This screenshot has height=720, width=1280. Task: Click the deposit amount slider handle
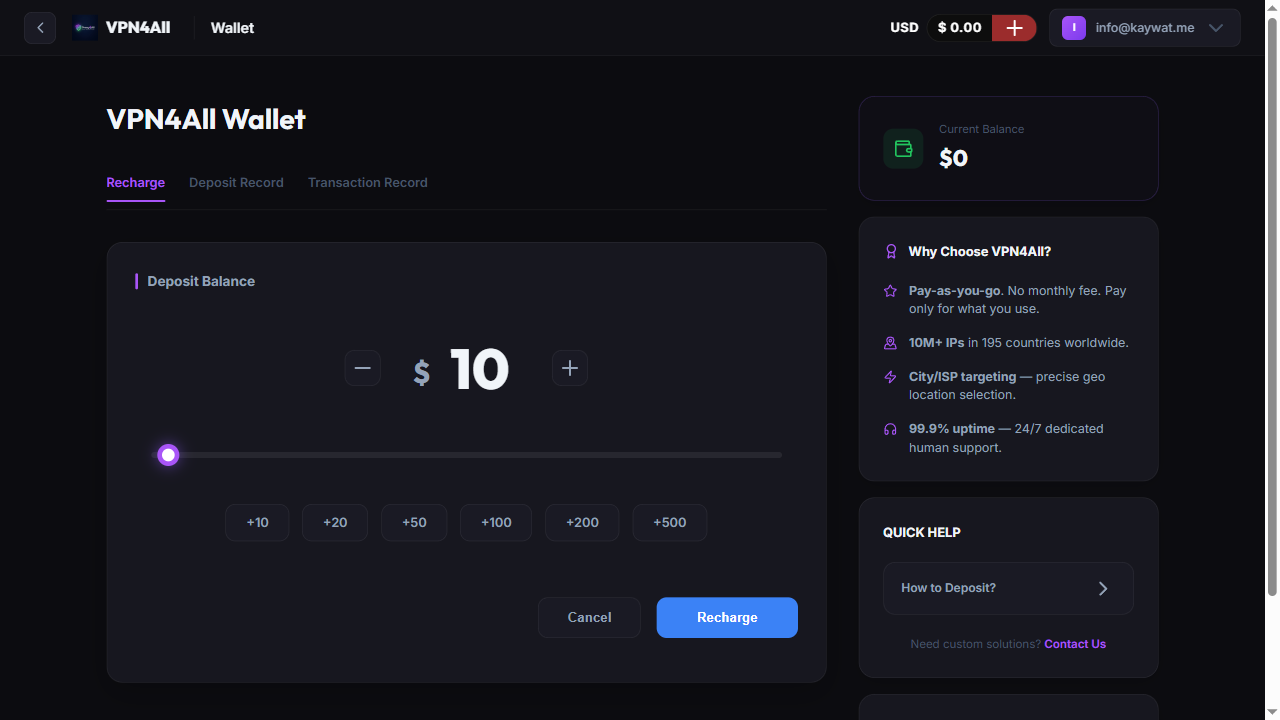(x=169, y=455)
